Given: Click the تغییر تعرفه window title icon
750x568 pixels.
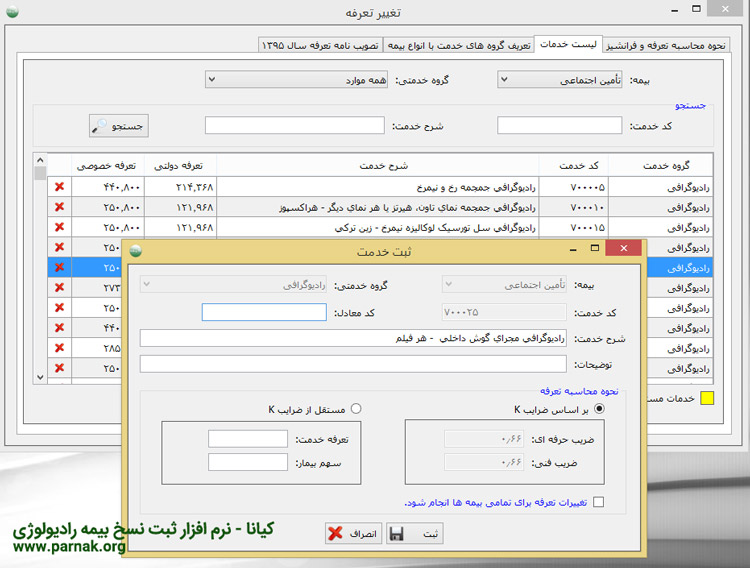Looking at the screenshot, I should (x=12, y=12).
